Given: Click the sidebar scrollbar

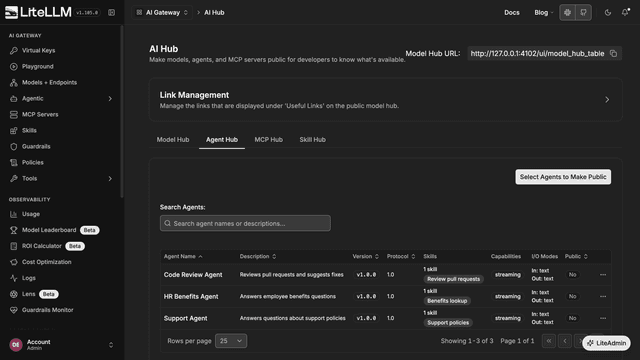Looking at the screenshot, I should coord(122,112).
